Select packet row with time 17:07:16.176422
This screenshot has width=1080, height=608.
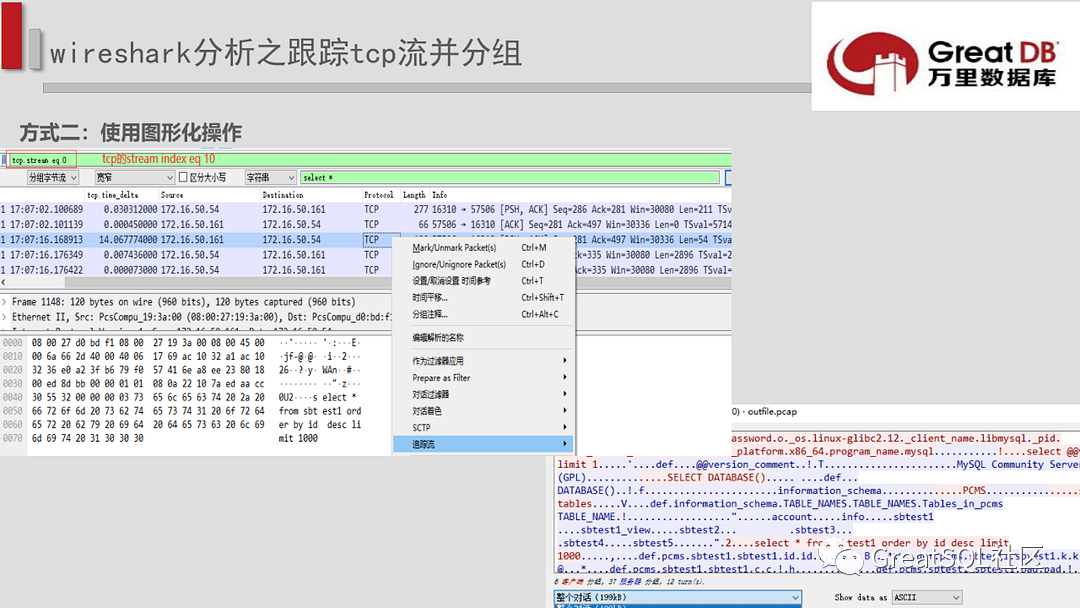196,270
